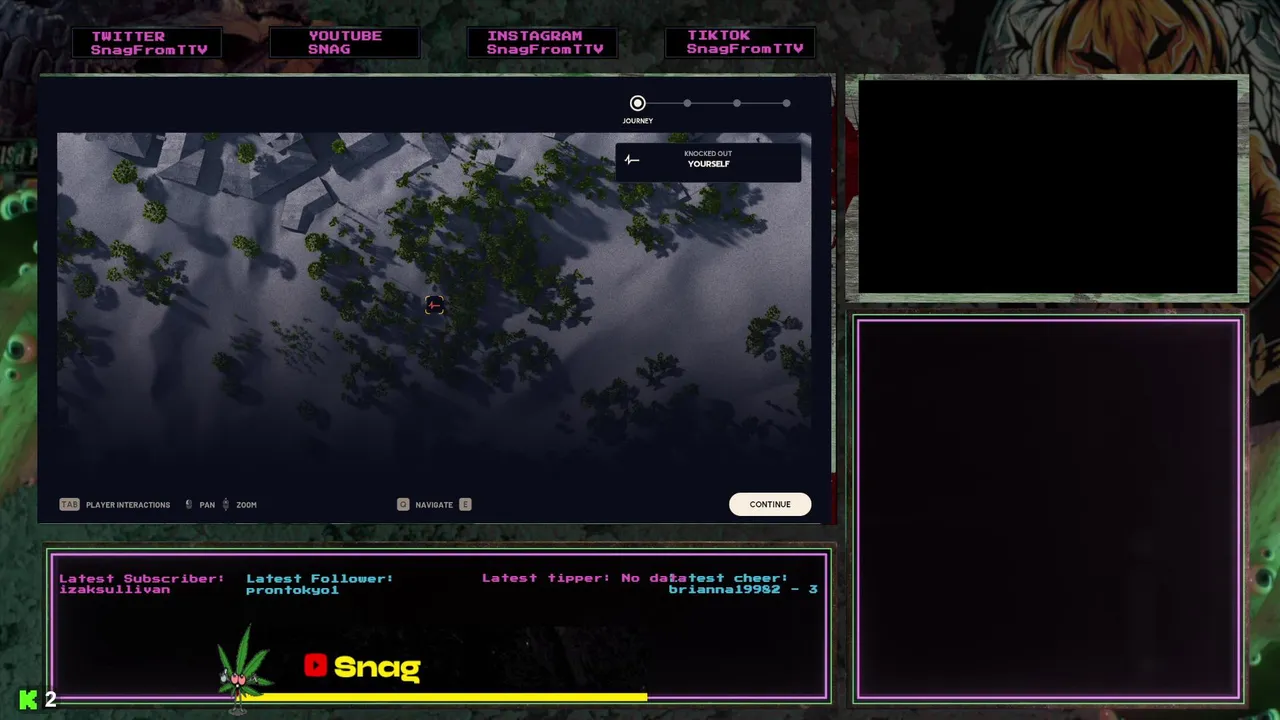Click the TikTok SnagFromTTV banner

point(741,43)
